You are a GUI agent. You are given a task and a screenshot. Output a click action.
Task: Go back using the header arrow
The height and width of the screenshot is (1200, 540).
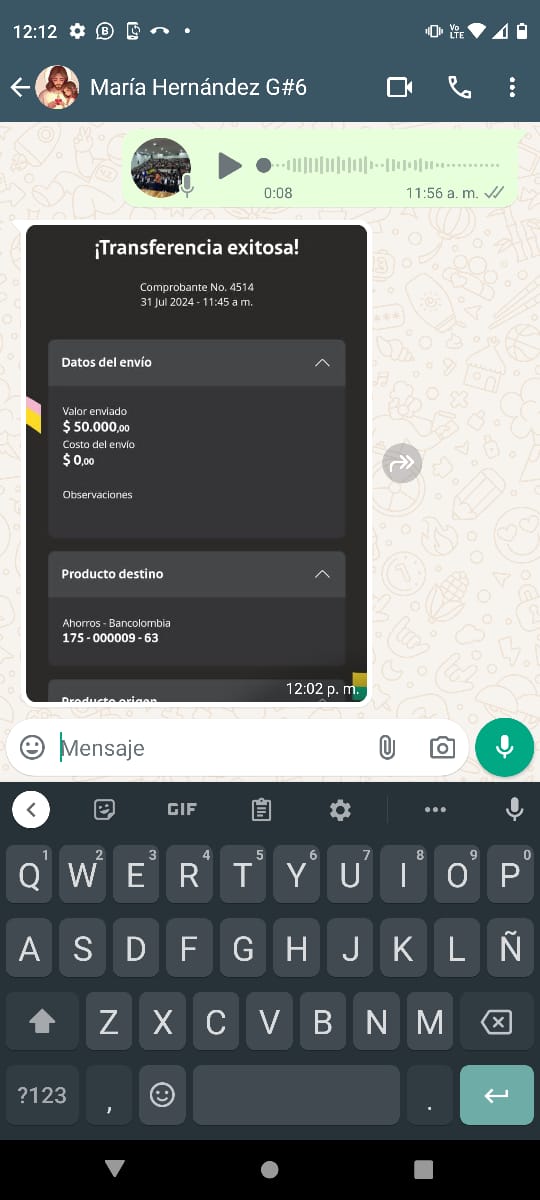click(19, 87)
